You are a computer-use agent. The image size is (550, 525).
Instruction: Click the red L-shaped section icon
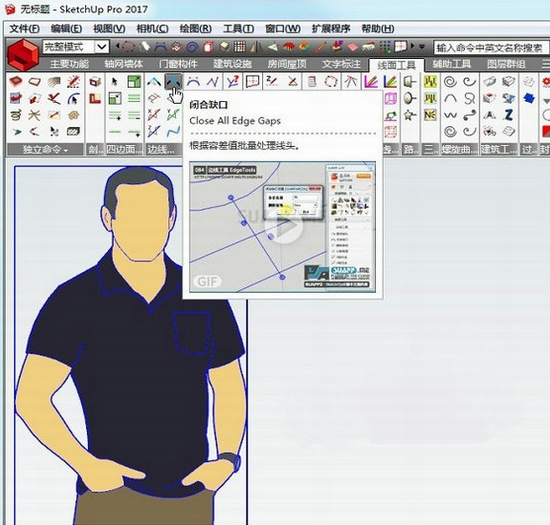(x=95, y=99)
